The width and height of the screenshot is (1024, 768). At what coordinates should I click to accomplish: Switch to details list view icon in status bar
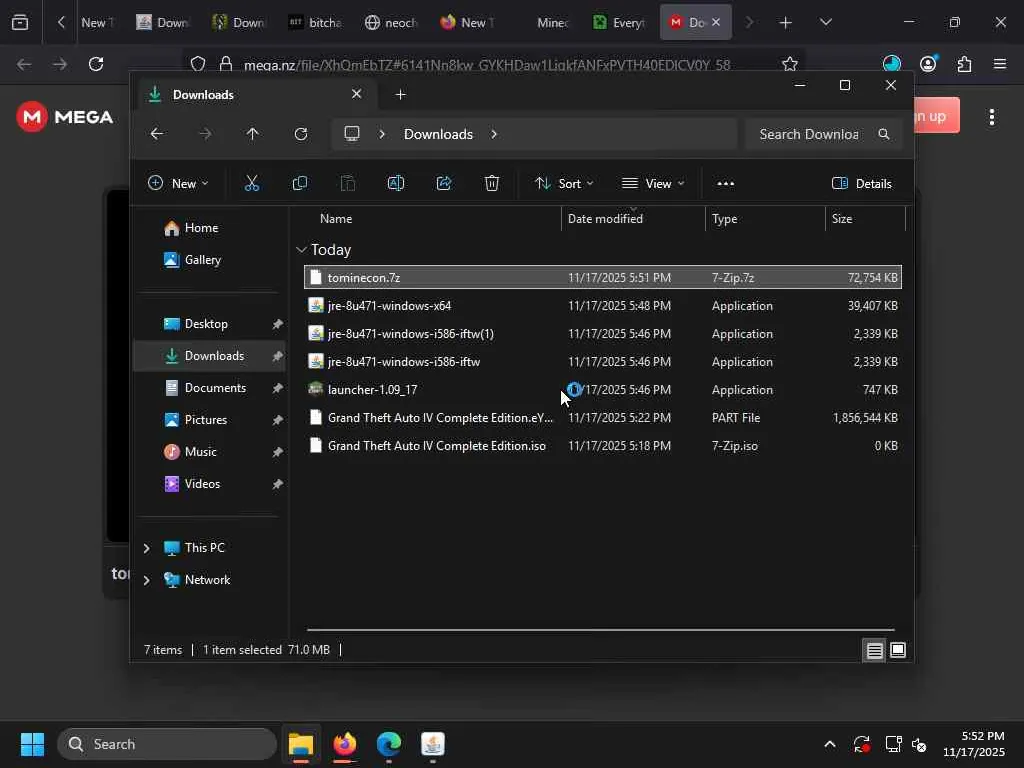874,650
